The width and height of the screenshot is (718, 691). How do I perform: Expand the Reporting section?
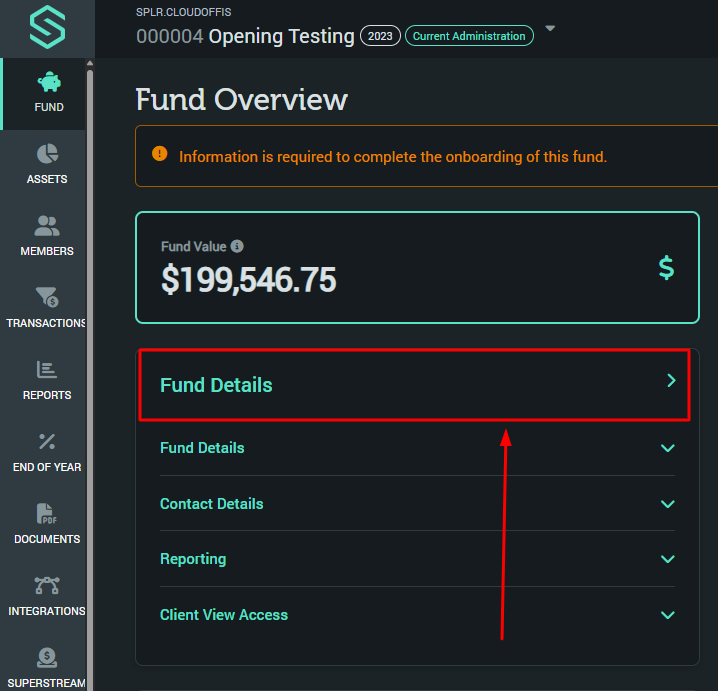[x=668, y=559]
